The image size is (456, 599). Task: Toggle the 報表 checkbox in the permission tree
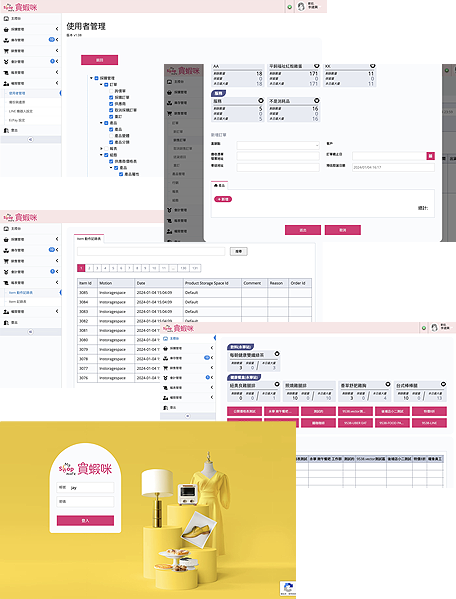(106, 149)
